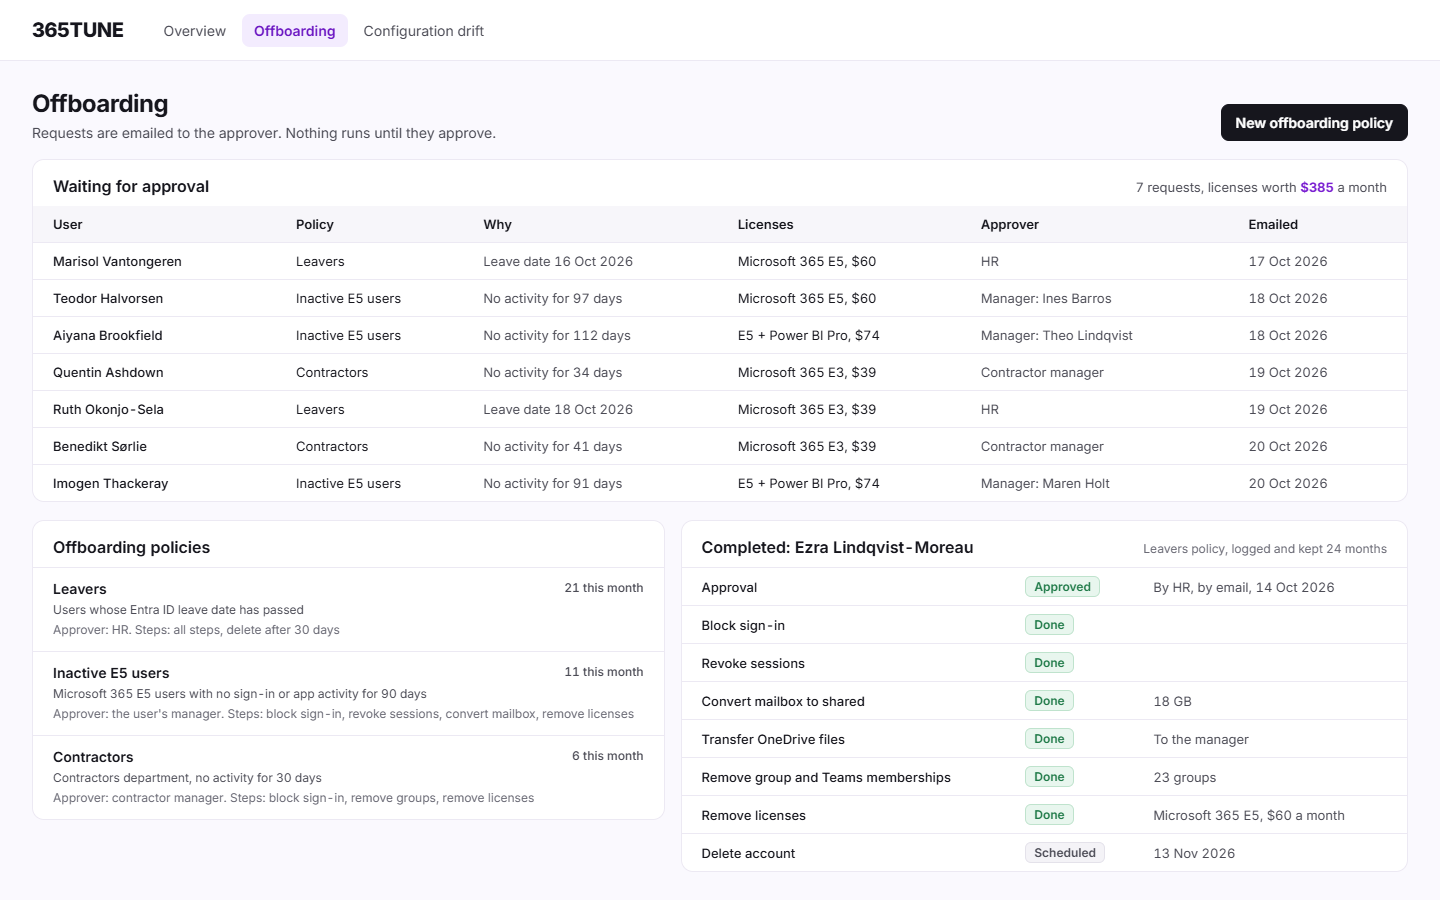The image size is (1440, 900).
Task: Click Done badge for Convert mailbox
Action: (1049, 701)
